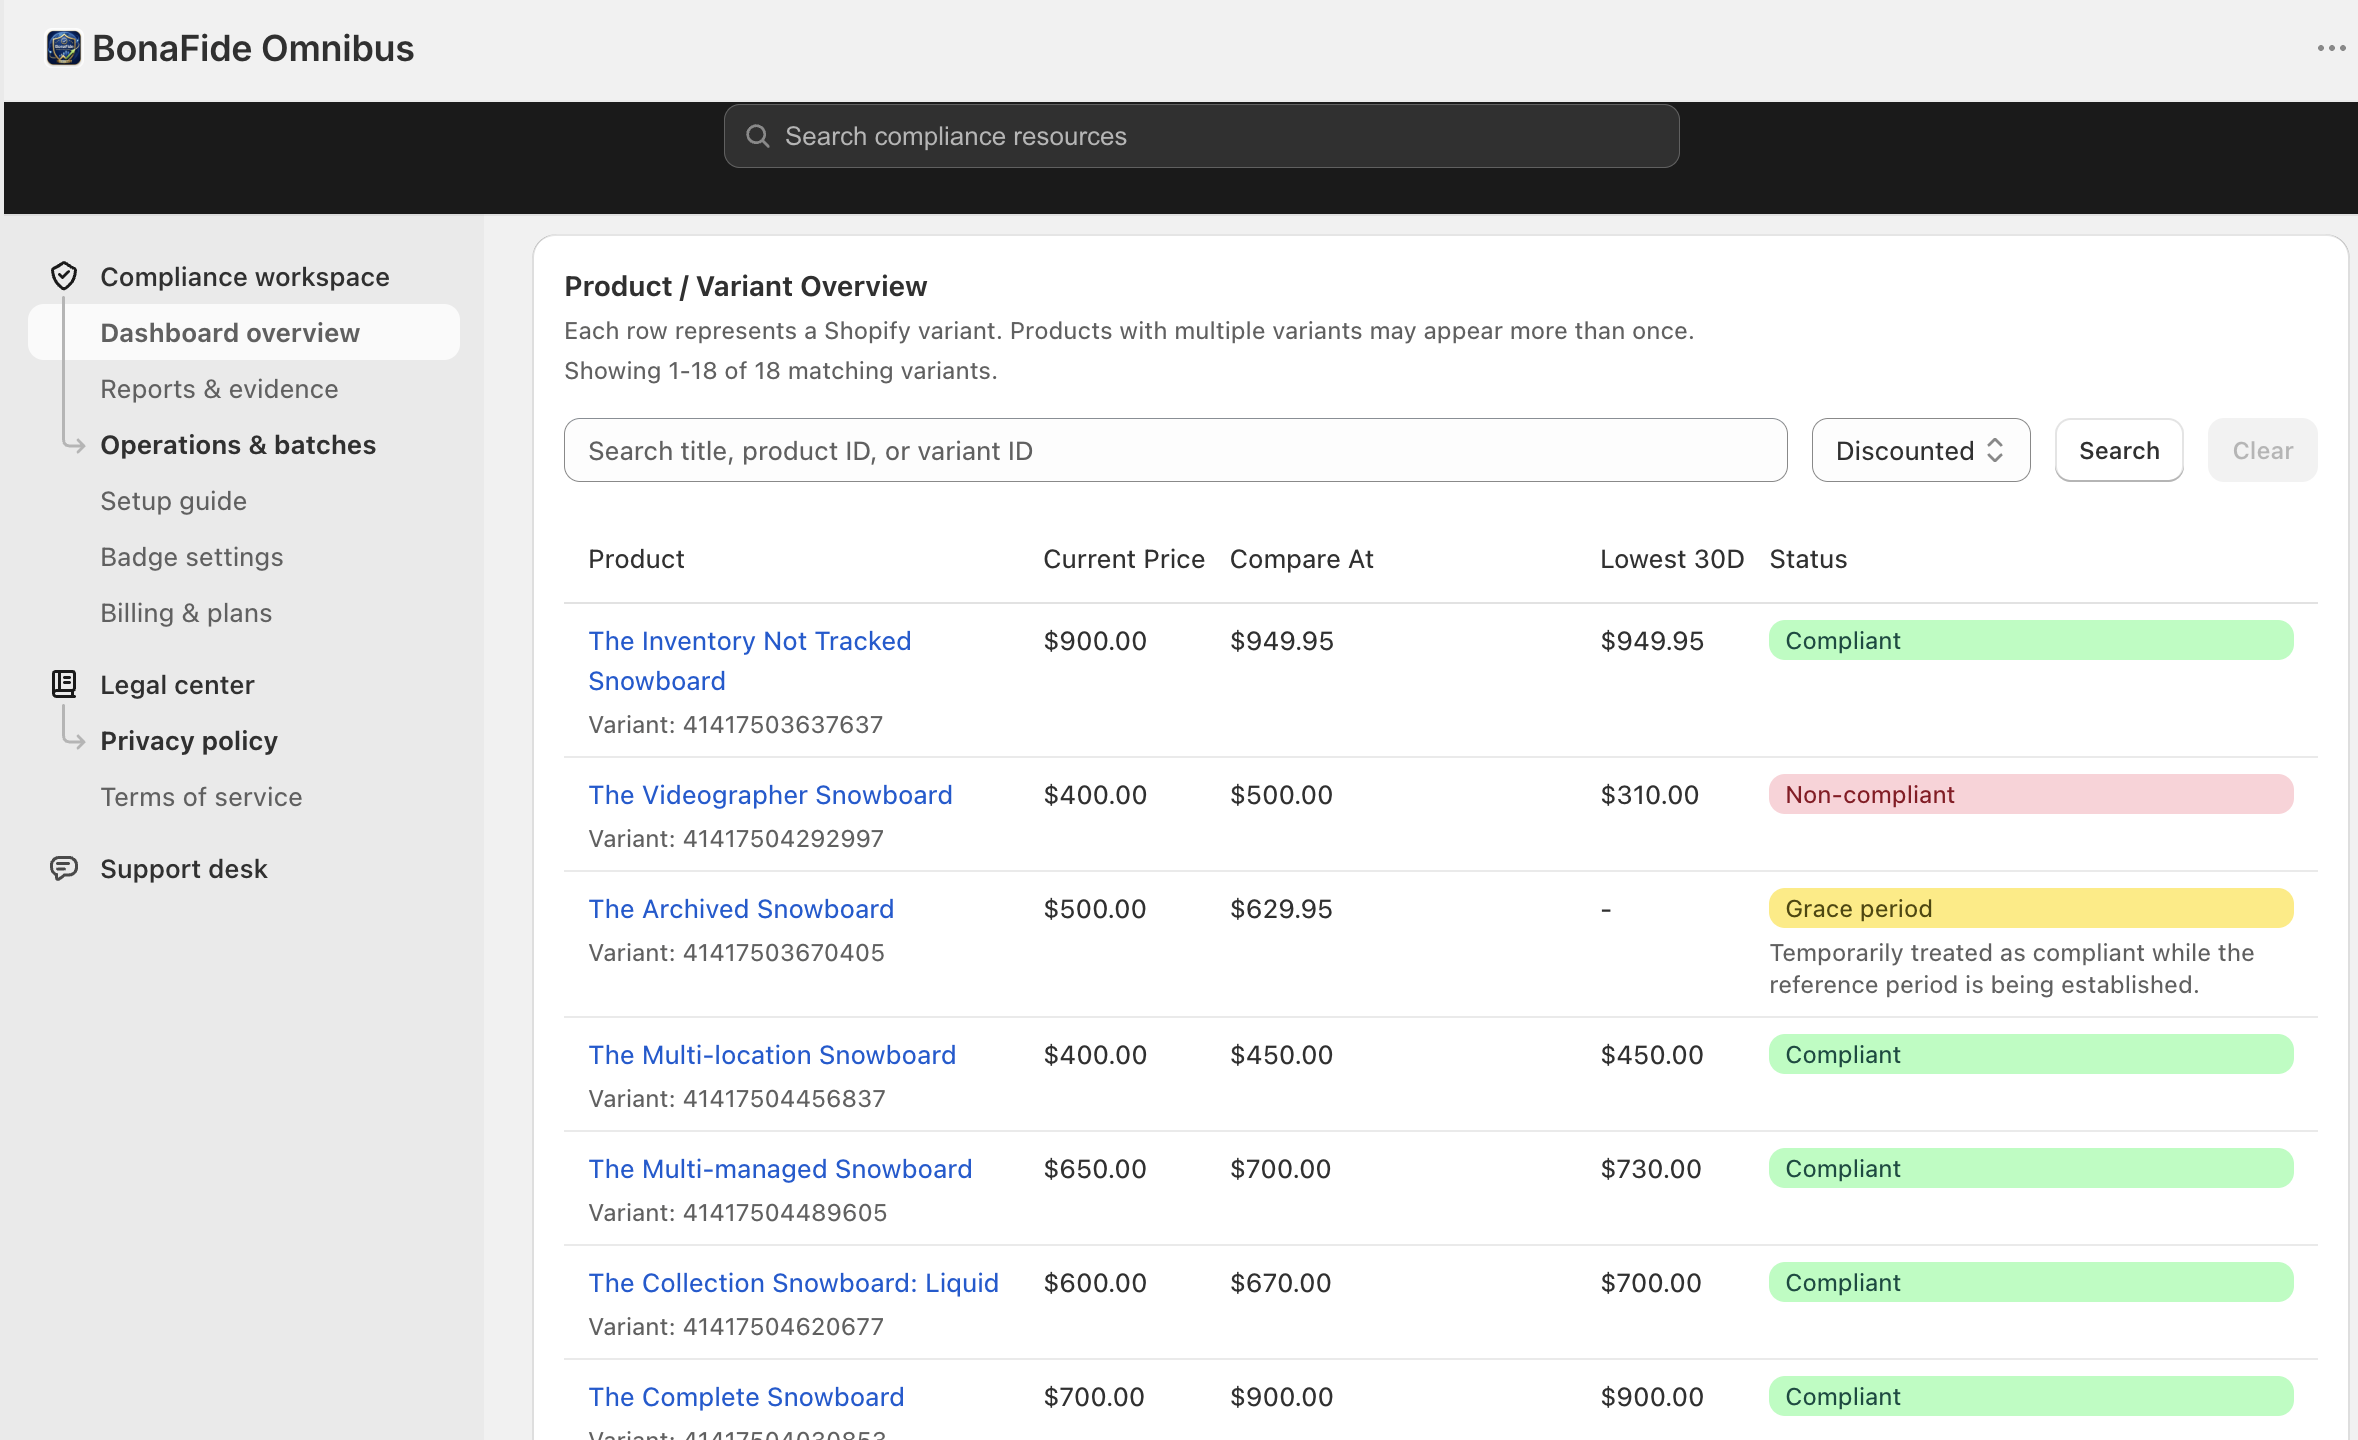Viewport: 2358px width, 1440px height.
Task: Open Badge settings page
Action: (x=191, y=557)
